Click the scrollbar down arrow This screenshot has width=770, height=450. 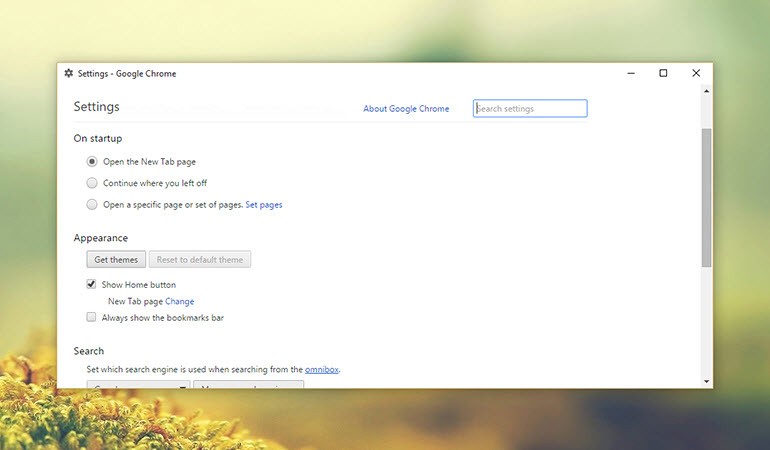click(x=706, y=381)
